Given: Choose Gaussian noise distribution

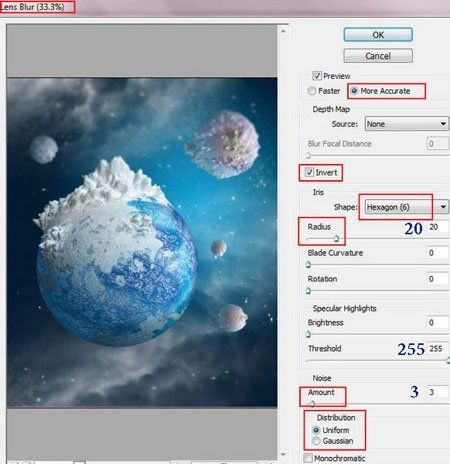Looking at the screenshot, I should pyautogui.click(x=316, y=441).
